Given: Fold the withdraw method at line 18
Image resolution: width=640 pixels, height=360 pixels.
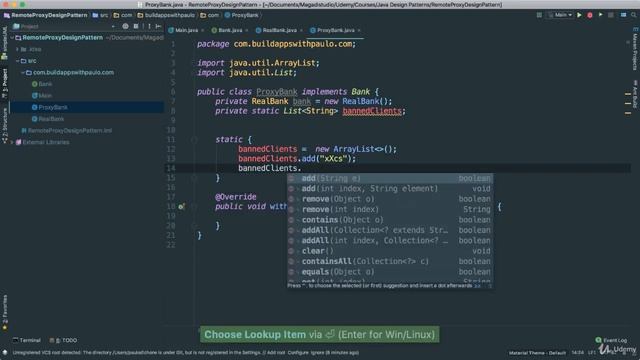Looking at the screenshot, I should point(194,207).
